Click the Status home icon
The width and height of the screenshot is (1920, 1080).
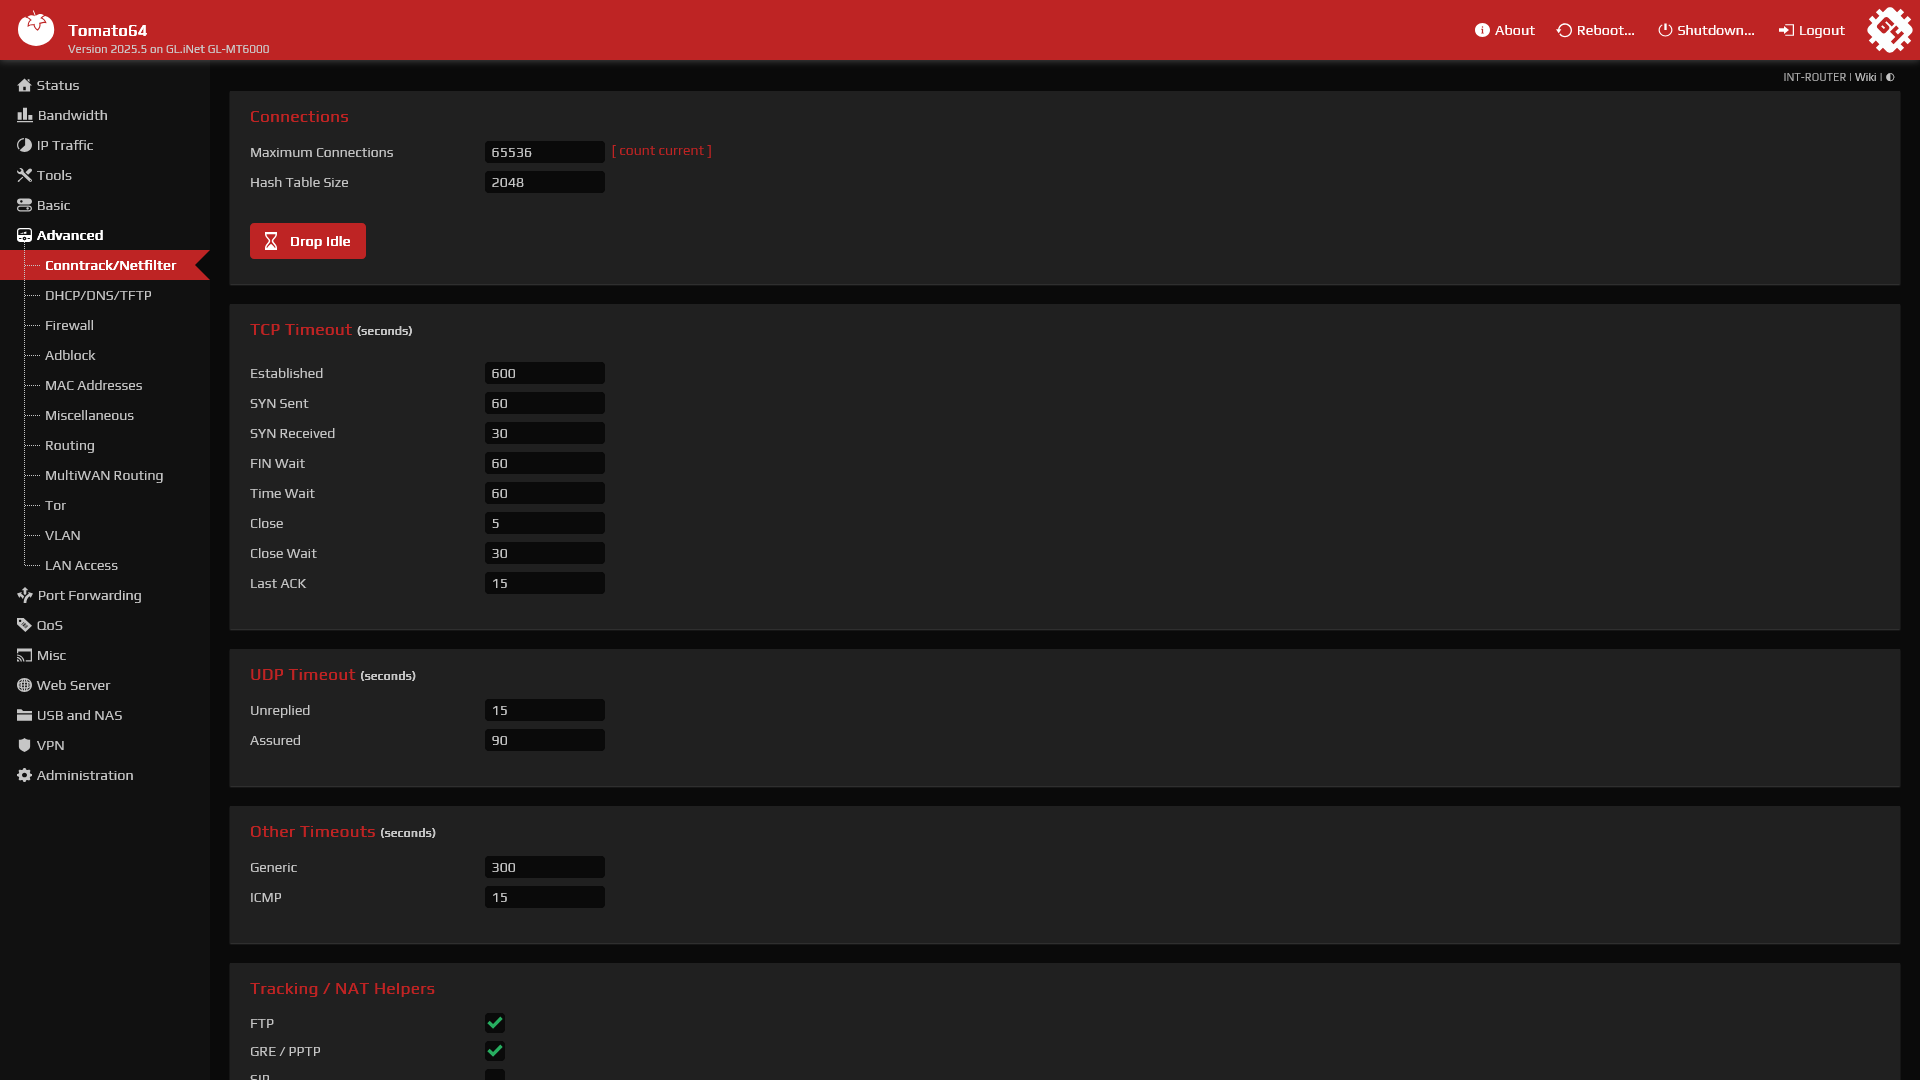(24, 86)
